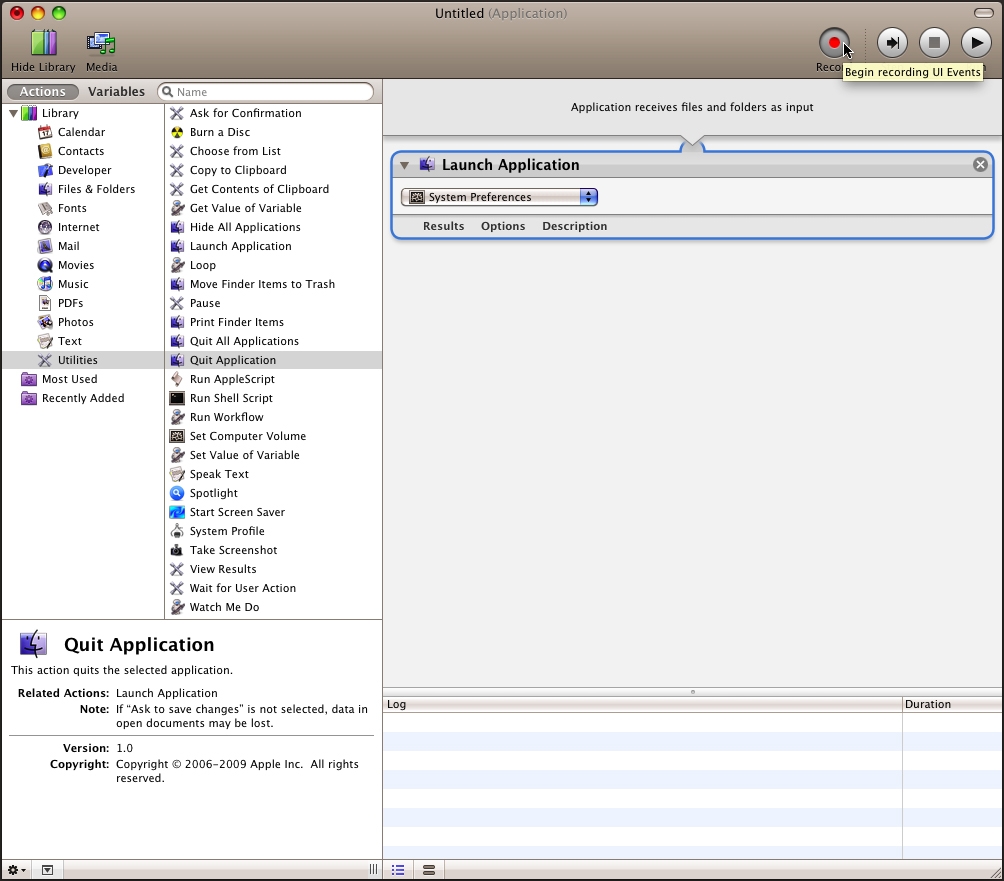Choose the Watch Me Do action
This screenshot has width=1004, height=881.
[224, 607]
